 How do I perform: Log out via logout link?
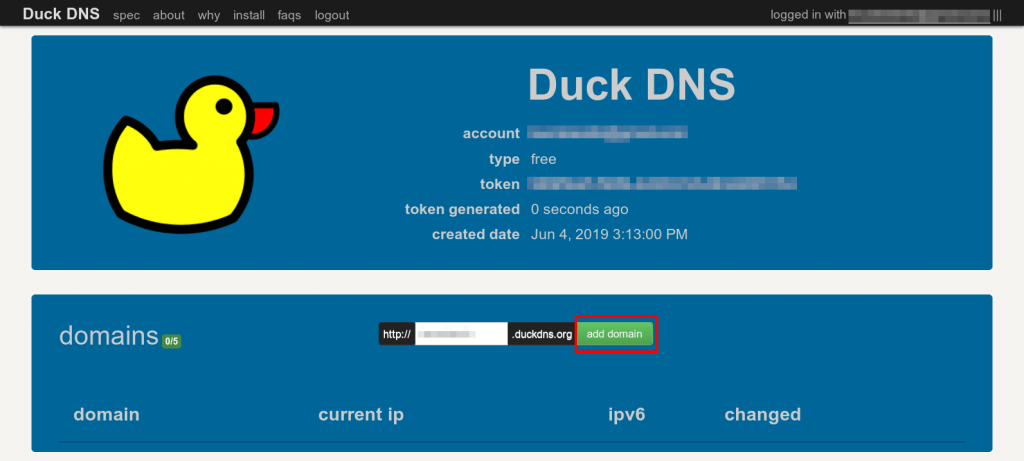click(332, 15)
